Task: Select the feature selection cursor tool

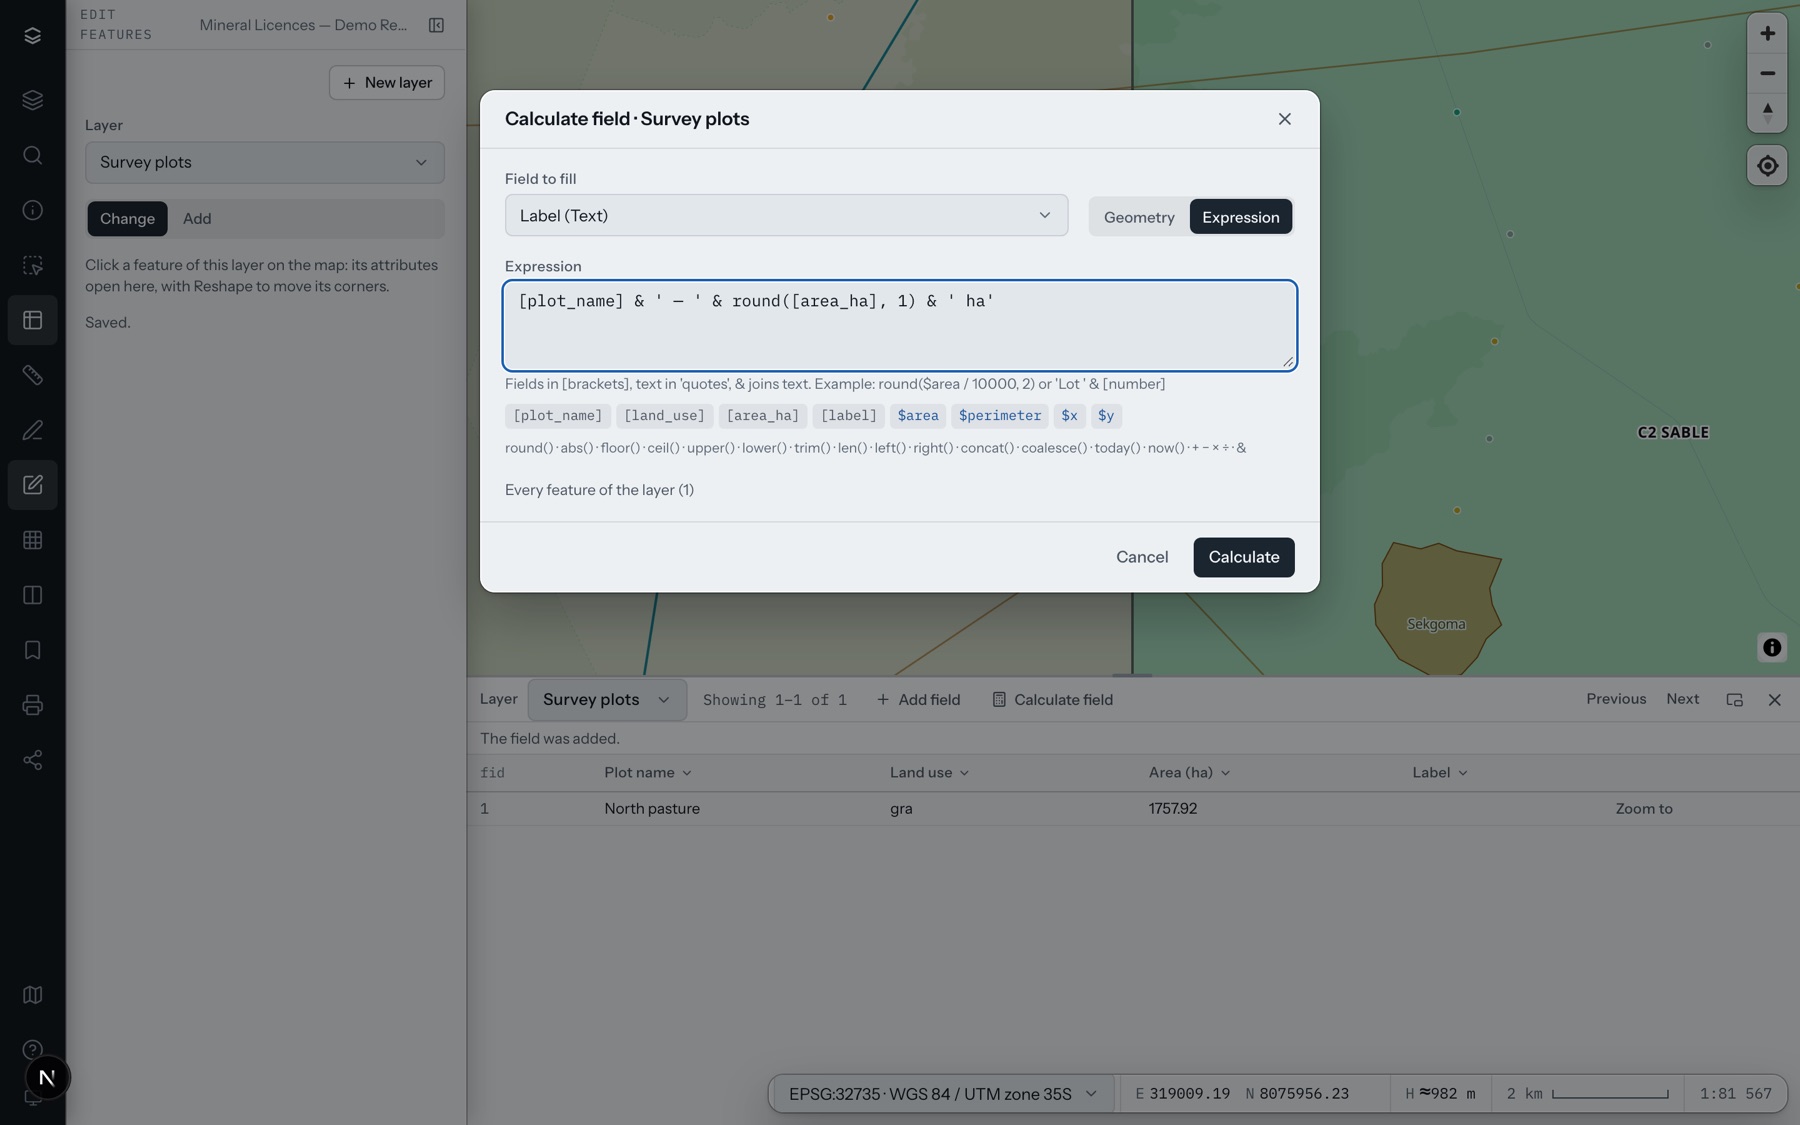Action: coord(32,265)
